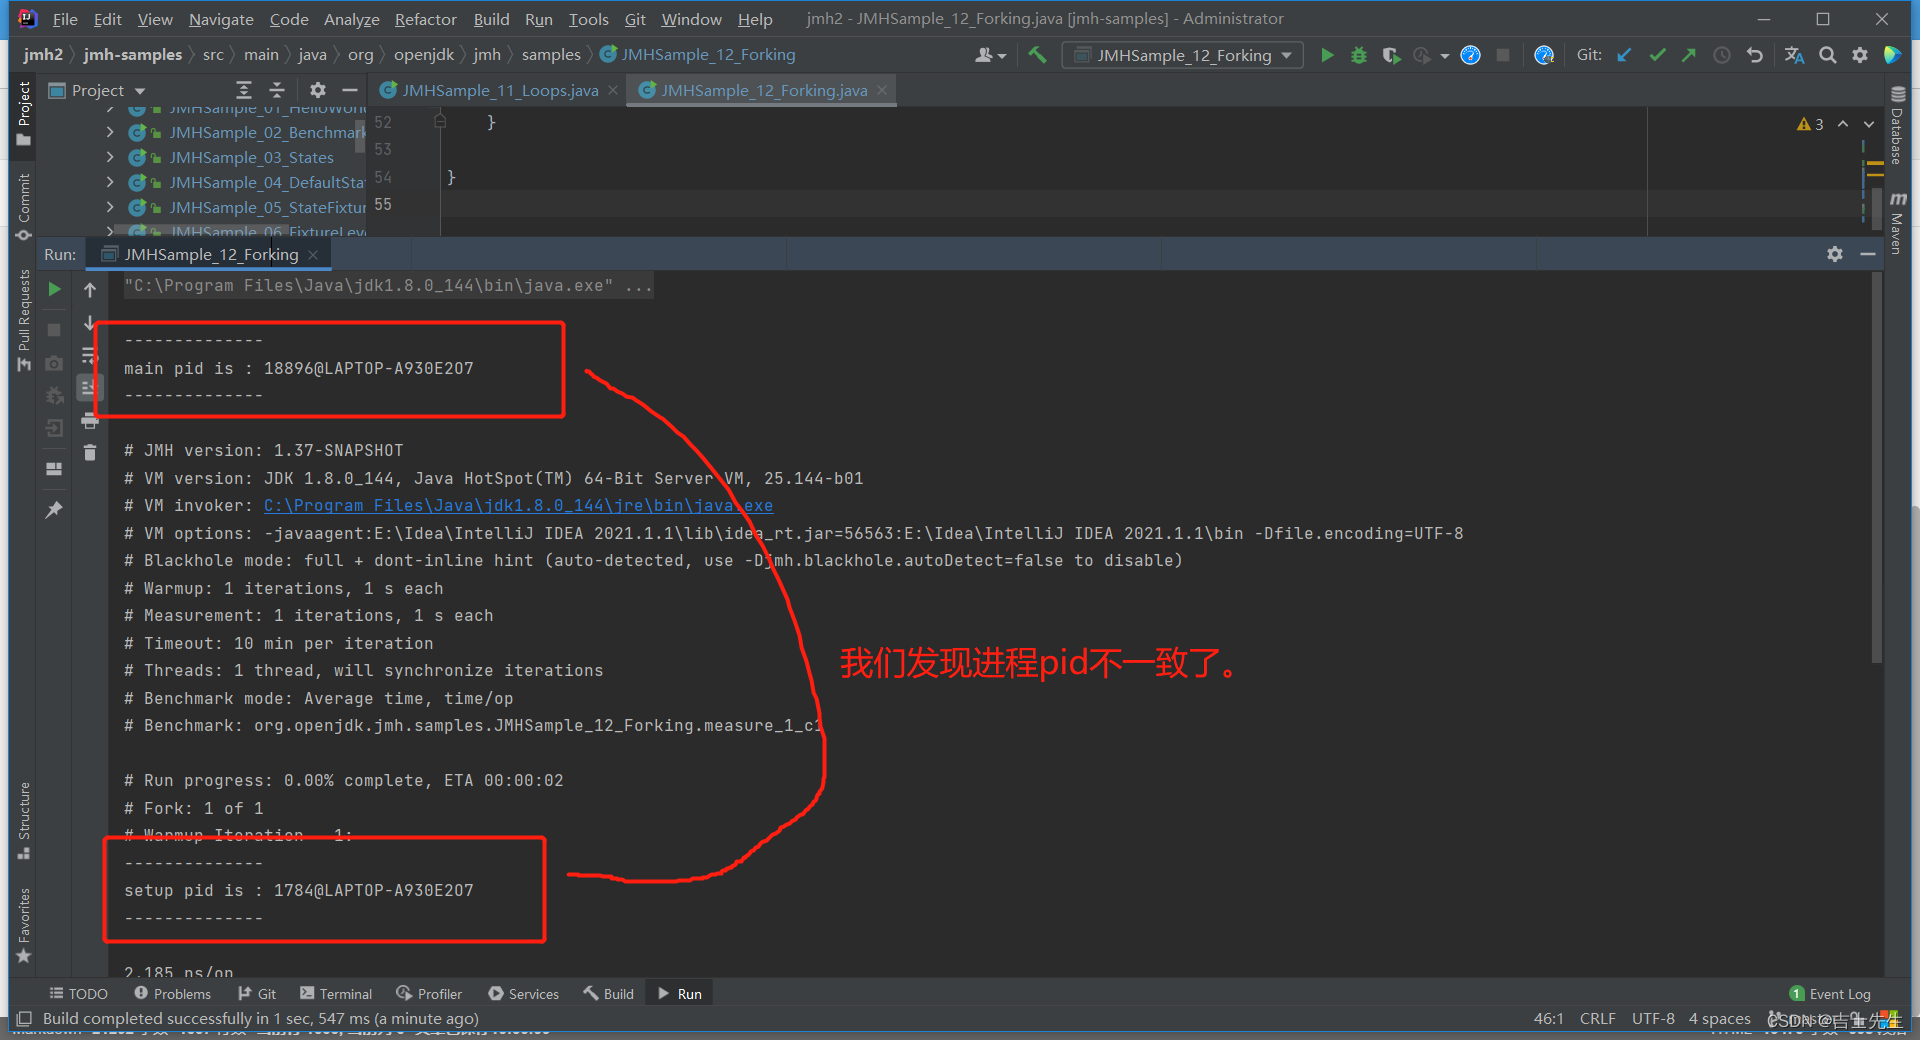
Task: Print the Run console output
Action: click(90, 421)
